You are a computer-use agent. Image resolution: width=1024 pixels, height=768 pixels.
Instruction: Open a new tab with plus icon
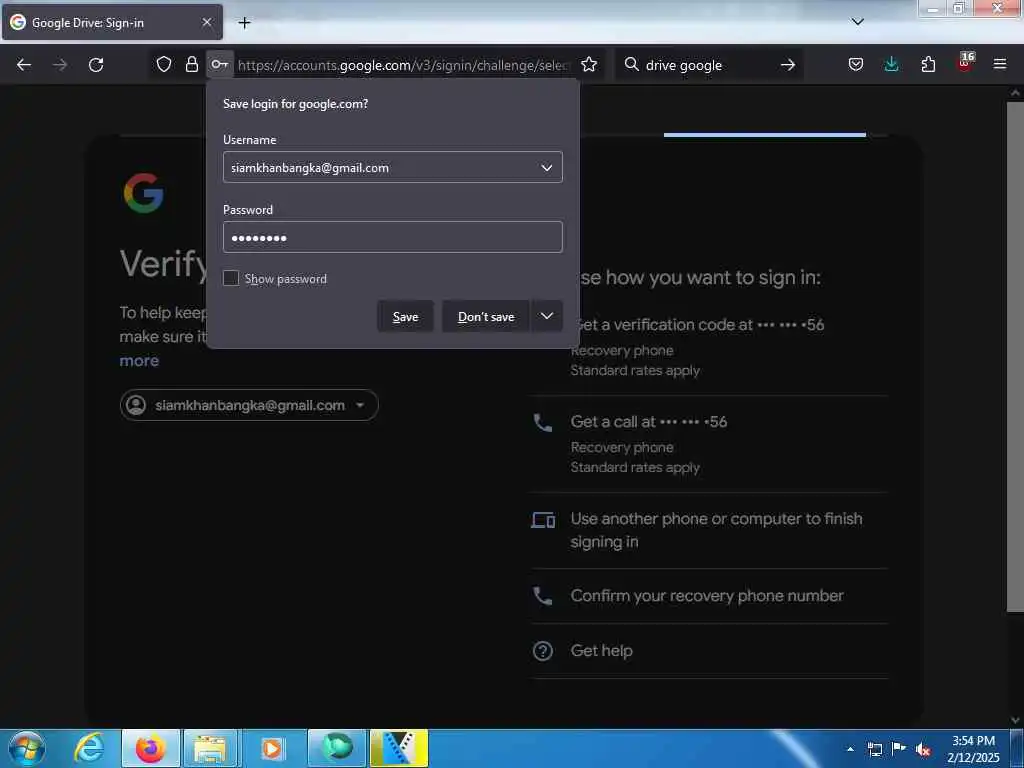(244, 23)
